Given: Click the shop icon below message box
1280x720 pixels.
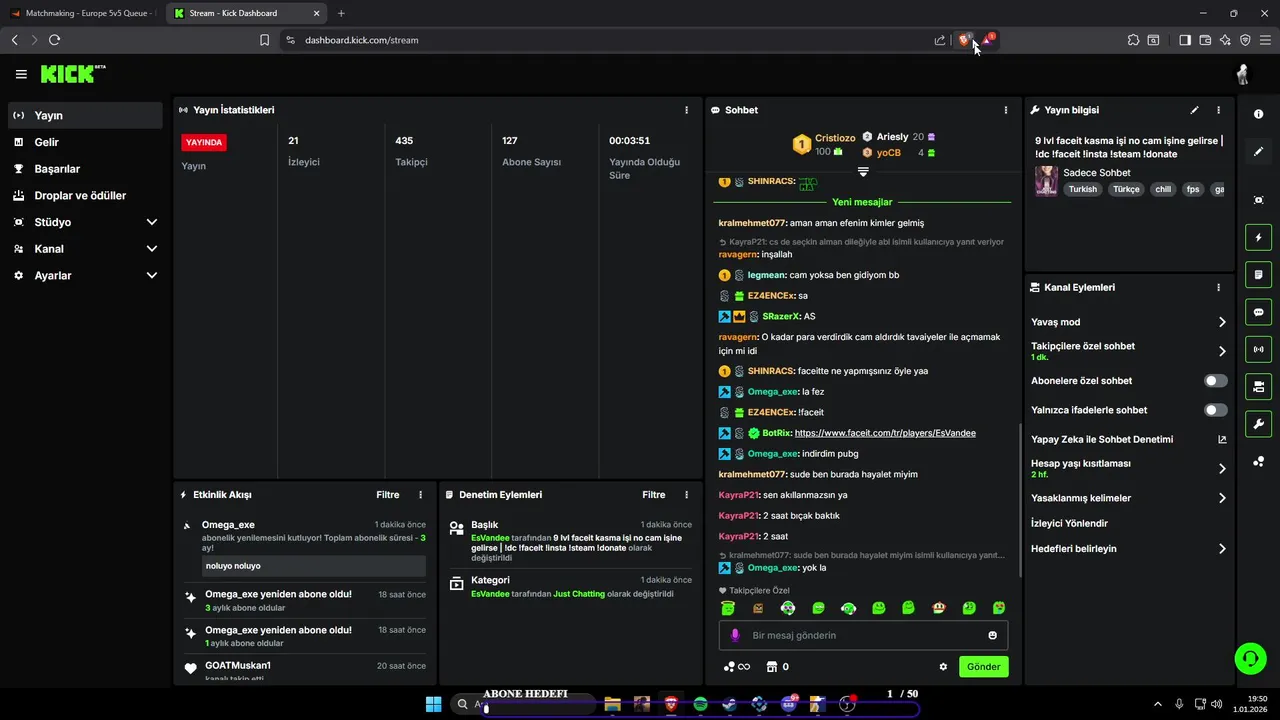Looking at the screenshot, I should tap(771, 667).
